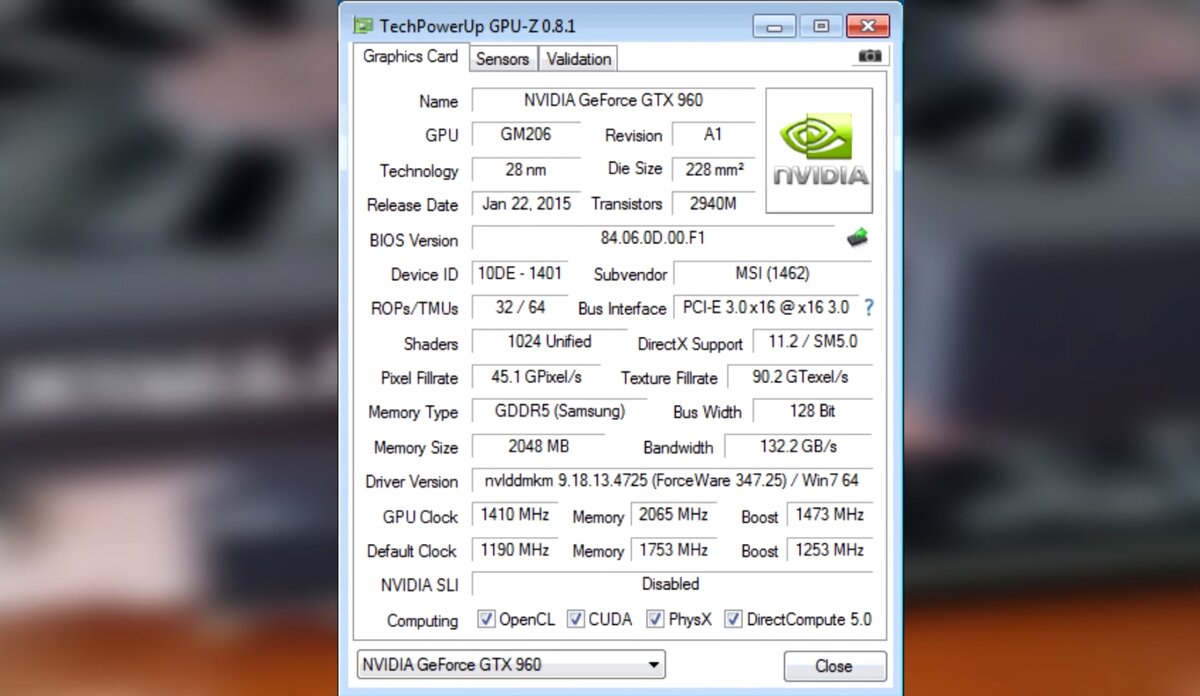Click the BIOS Version label
The height and width of the screenshot is (696, 1200).
tap(413, 240)
